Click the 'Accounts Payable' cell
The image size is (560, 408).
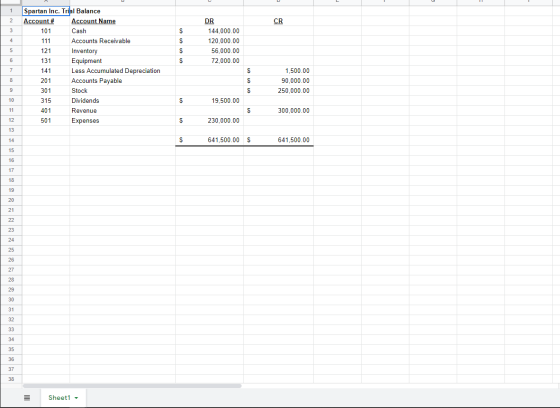pos(122,81)
